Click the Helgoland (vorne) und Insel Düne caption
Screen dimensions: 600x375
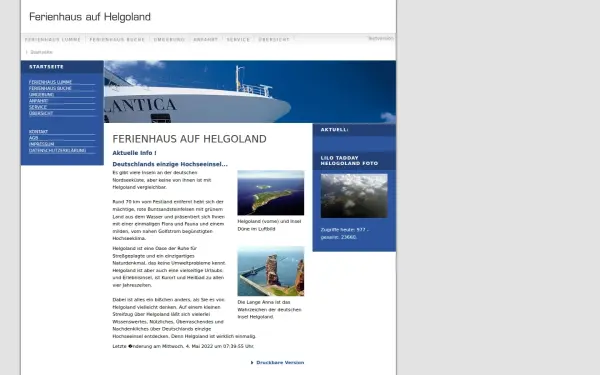pyautogui.click(x=269, y=225)
